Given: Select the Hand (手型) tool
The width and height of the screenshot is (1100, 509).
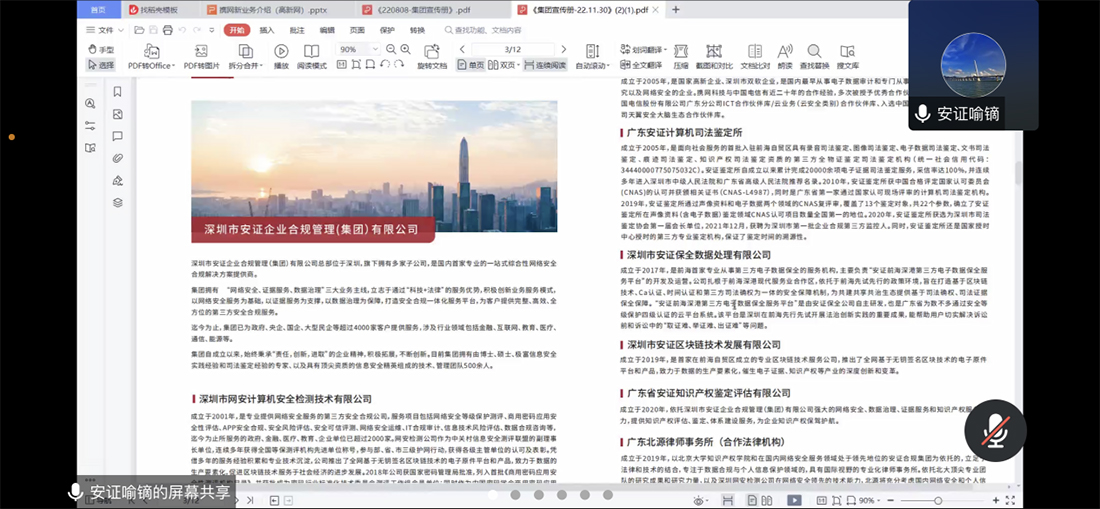Looking at the screenshot, I should (101, 50).
